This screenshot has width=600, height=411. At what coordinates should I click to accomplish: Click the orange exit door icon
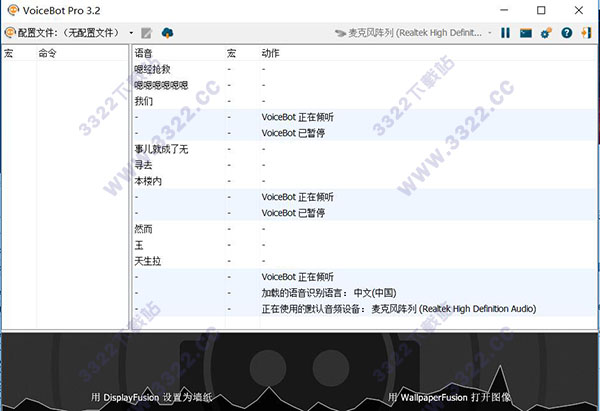pyautogui.click(x=586, y=33)
